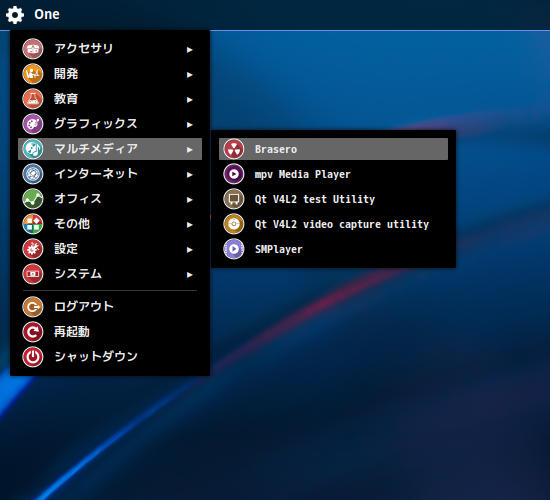Expand the 教育 submenu arrow
The image size is (550, 500).
coord(190,100)
